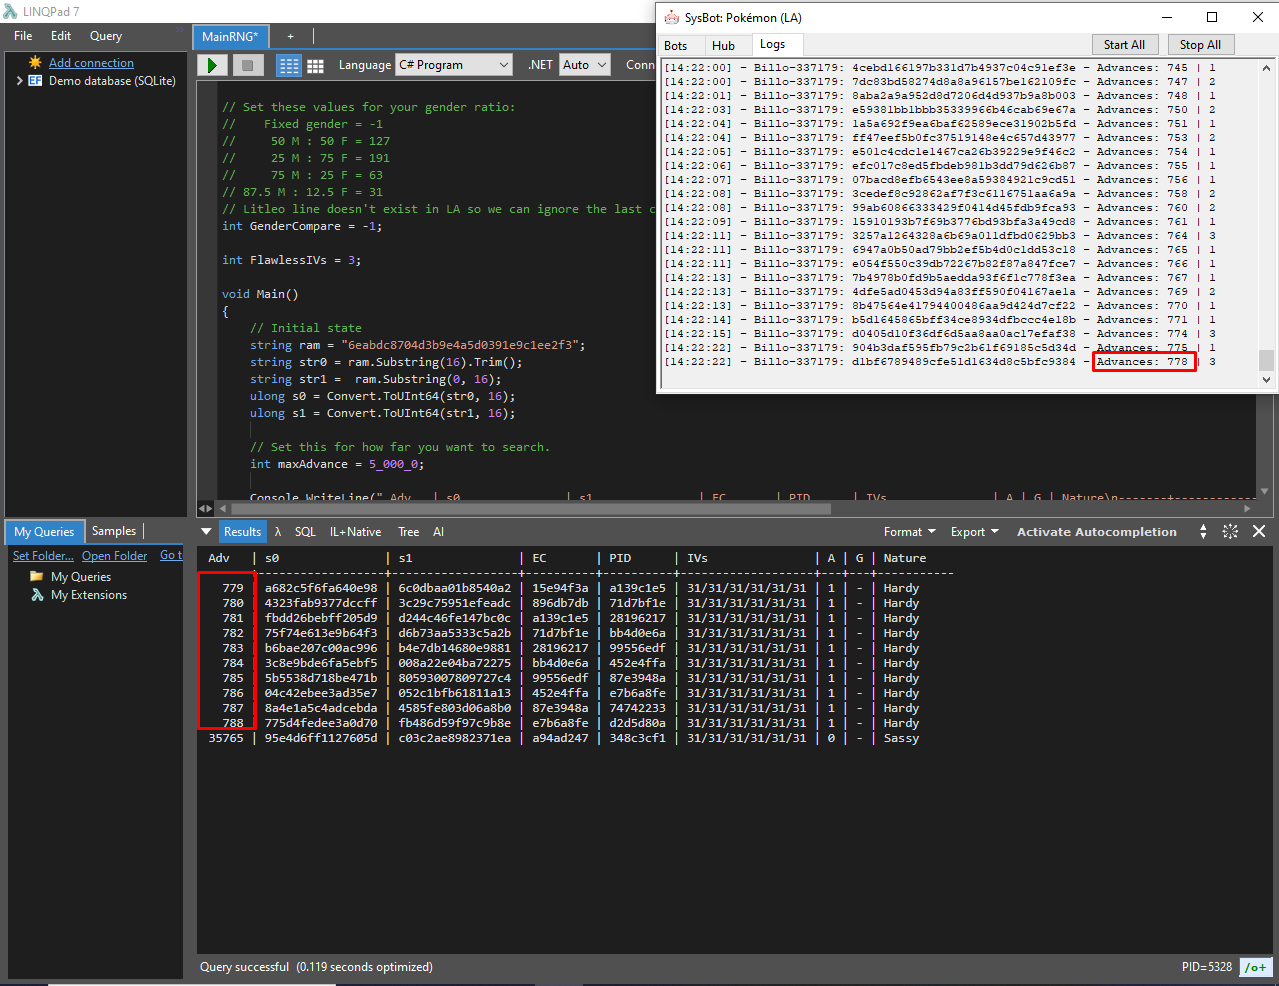Click the editor split-arrows icon at bottom-left
Image resolution: width=1279 pixels, height=986 pixels.
pyautogui.click(x=205, y=508)
